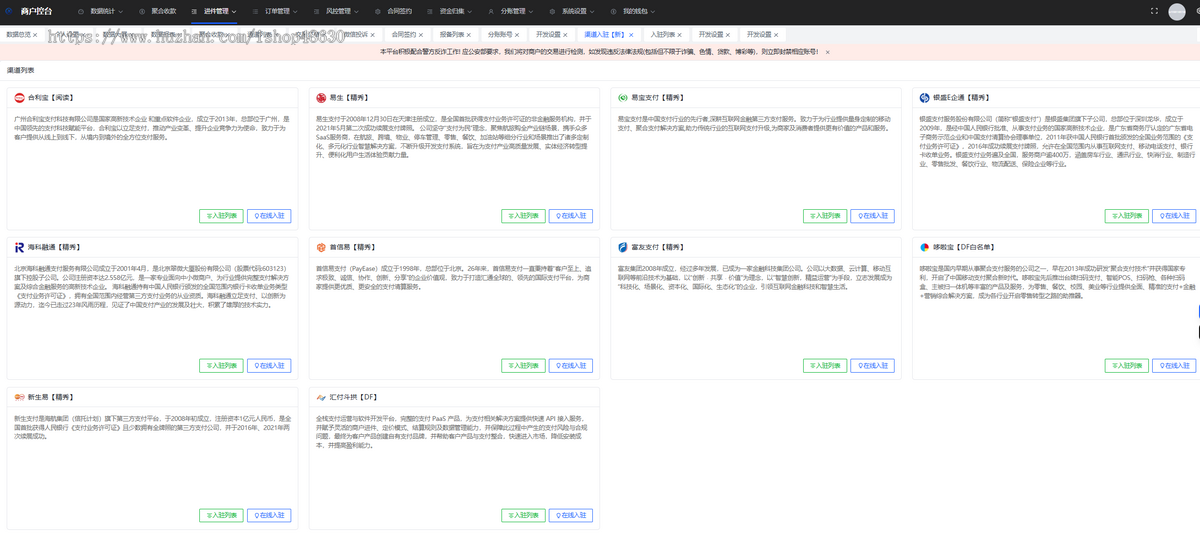
Task: Close the 报备列表 tab
Action: point(469,34)
